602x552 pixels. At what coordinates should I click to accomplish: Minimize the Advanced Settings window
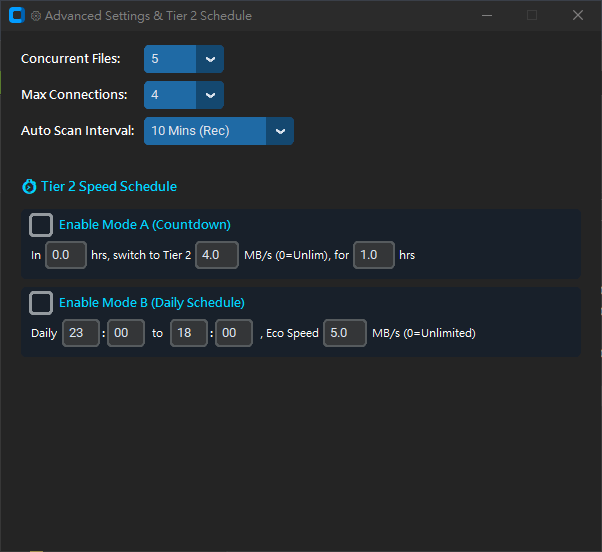(487, 15)
